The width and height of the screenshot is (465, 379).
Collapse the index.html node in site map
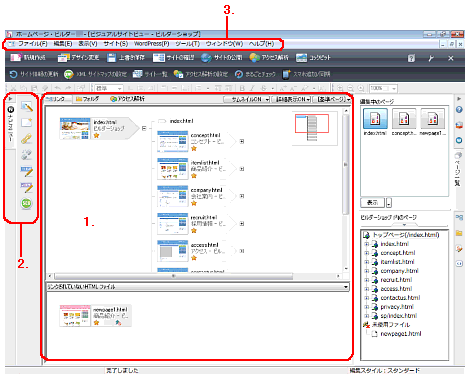(144, 128)
